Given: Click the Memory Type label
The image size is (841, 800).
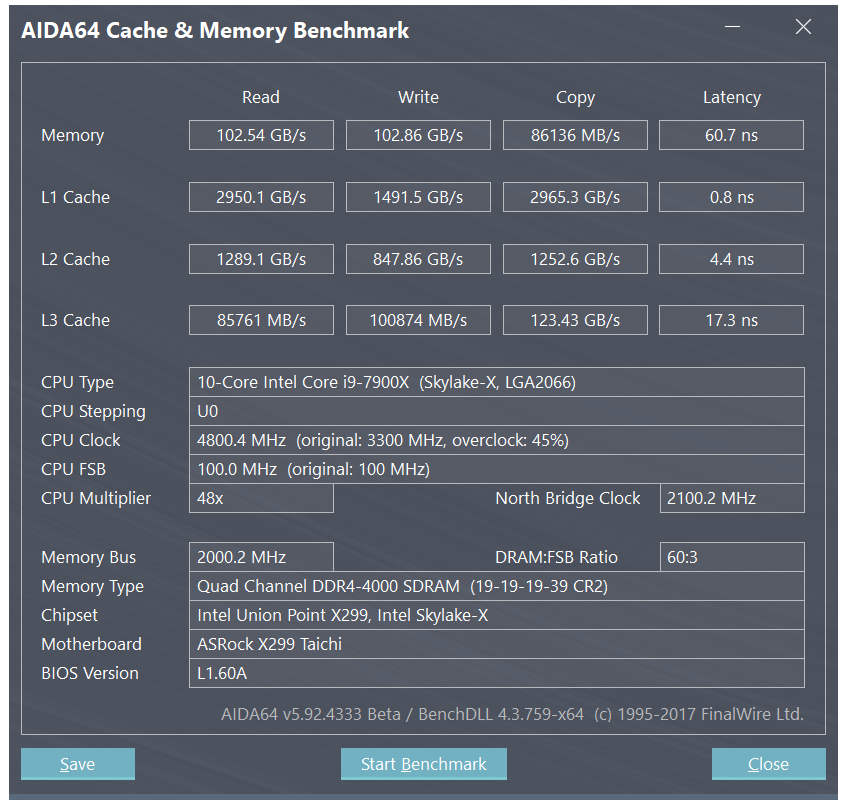Looking at the screenshot, I should [92, 587].
